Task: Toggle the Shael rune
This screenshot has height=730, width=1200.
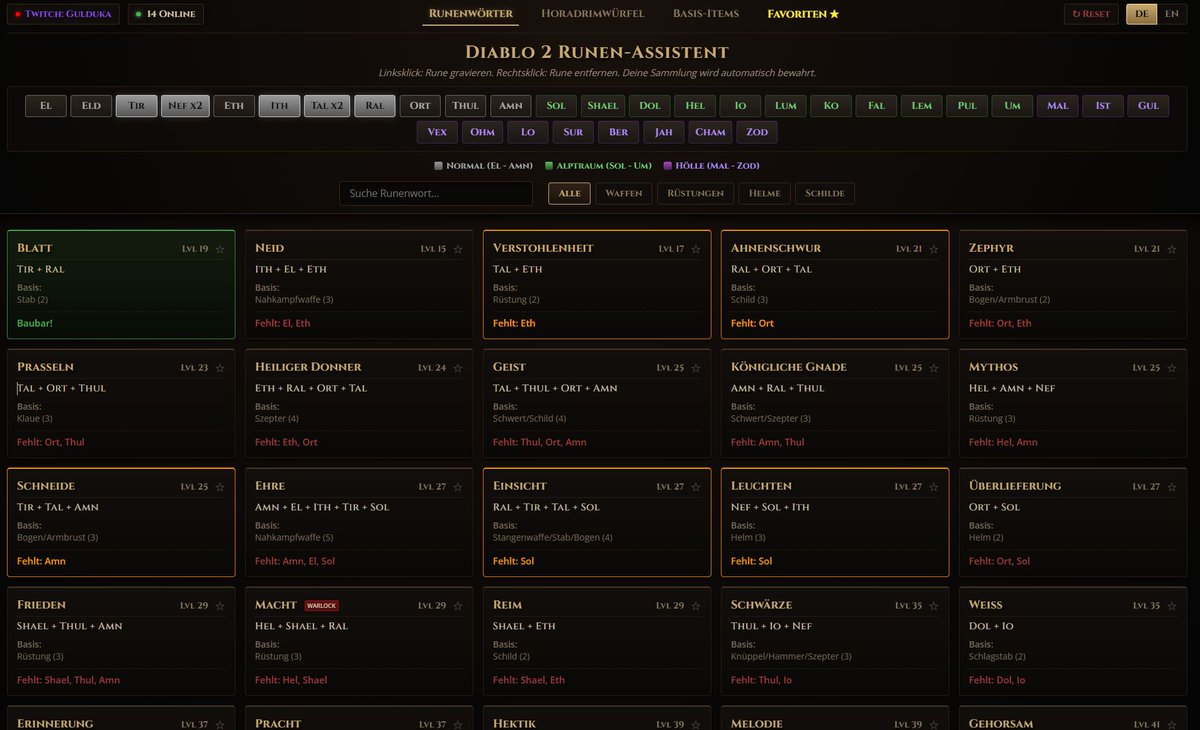Action: point(603,105)
